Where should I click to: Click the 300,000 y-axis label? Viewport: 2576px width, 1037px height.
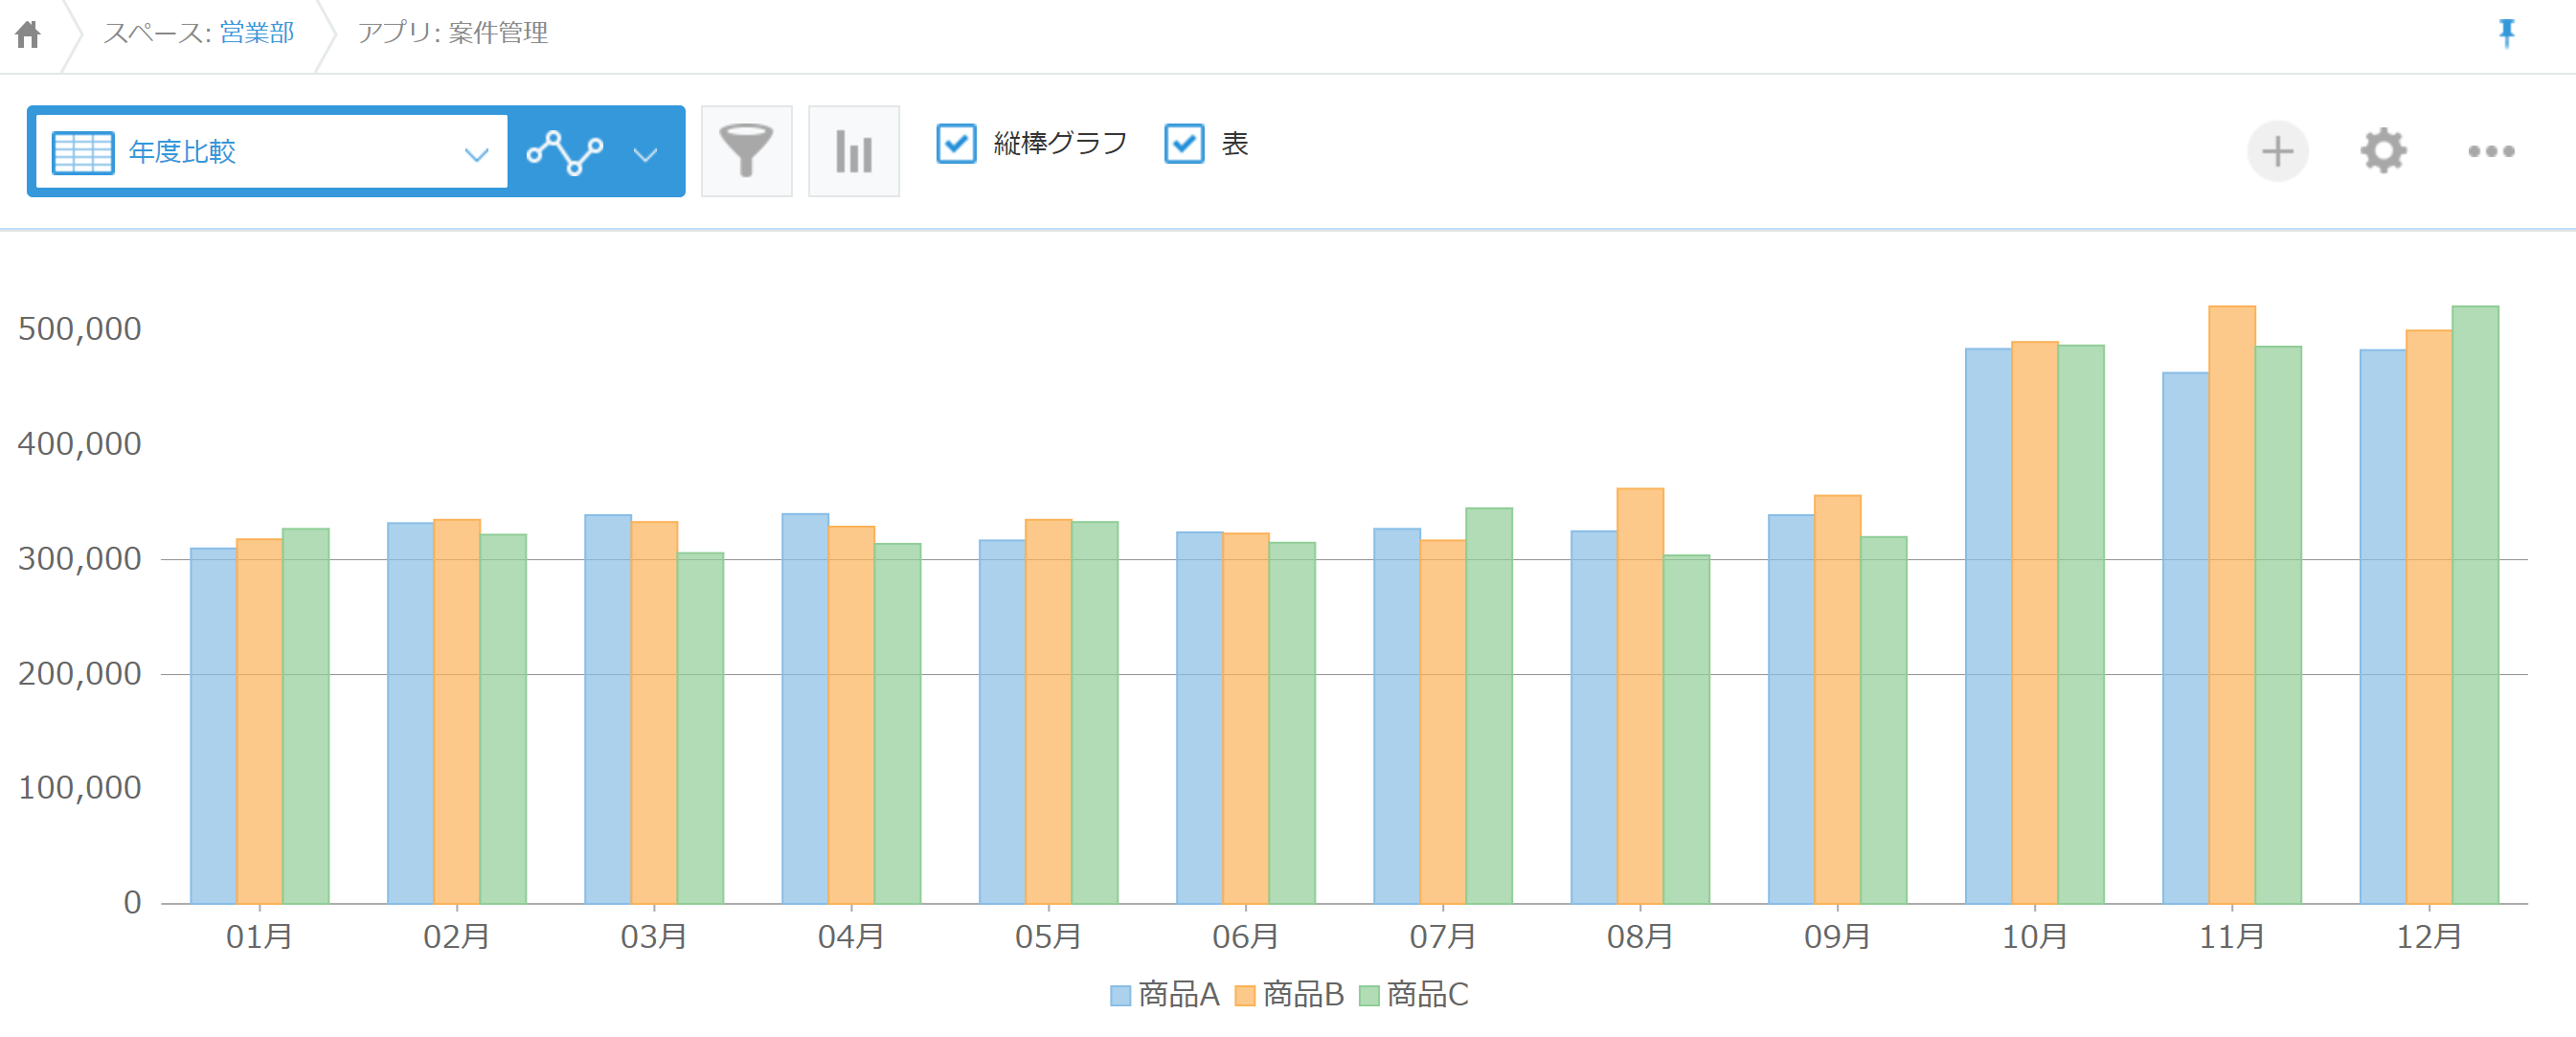pyautogui.click(x=80, y=559)
